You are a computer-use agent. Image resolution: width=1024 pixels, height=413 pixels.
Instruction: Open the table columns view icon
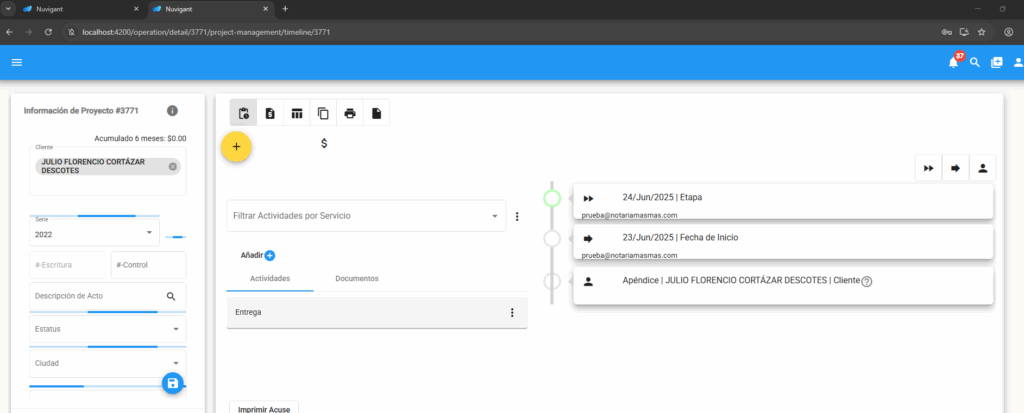[297, 113]
